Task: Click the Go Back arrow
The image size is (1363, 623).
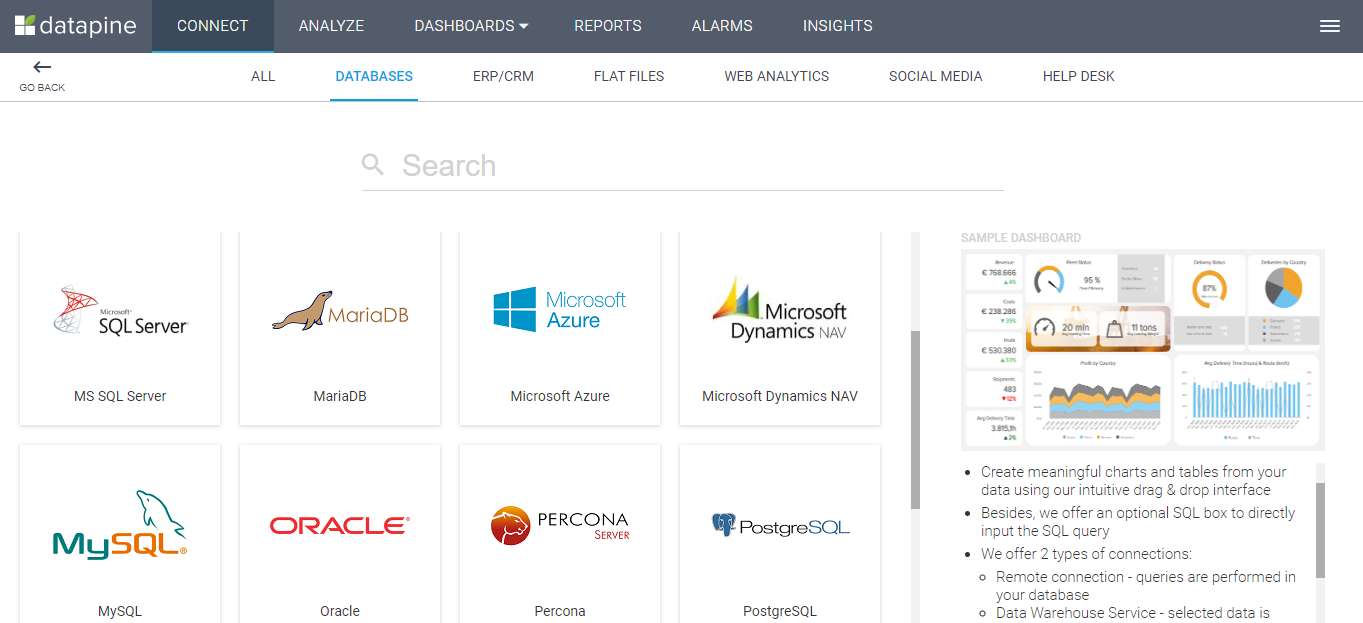Action: click(42, 67)
